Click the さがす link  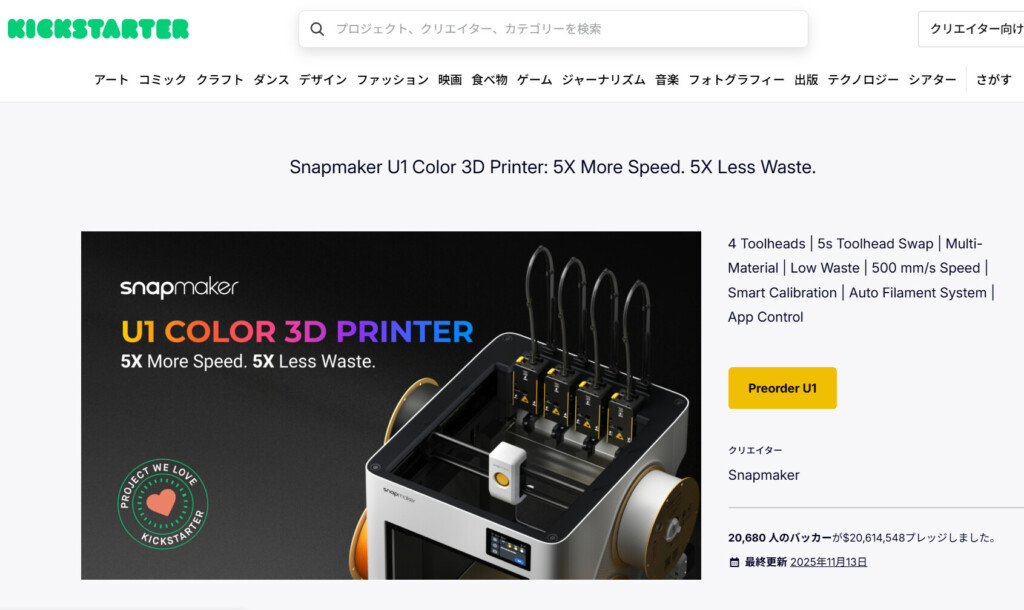click(994, 80)
